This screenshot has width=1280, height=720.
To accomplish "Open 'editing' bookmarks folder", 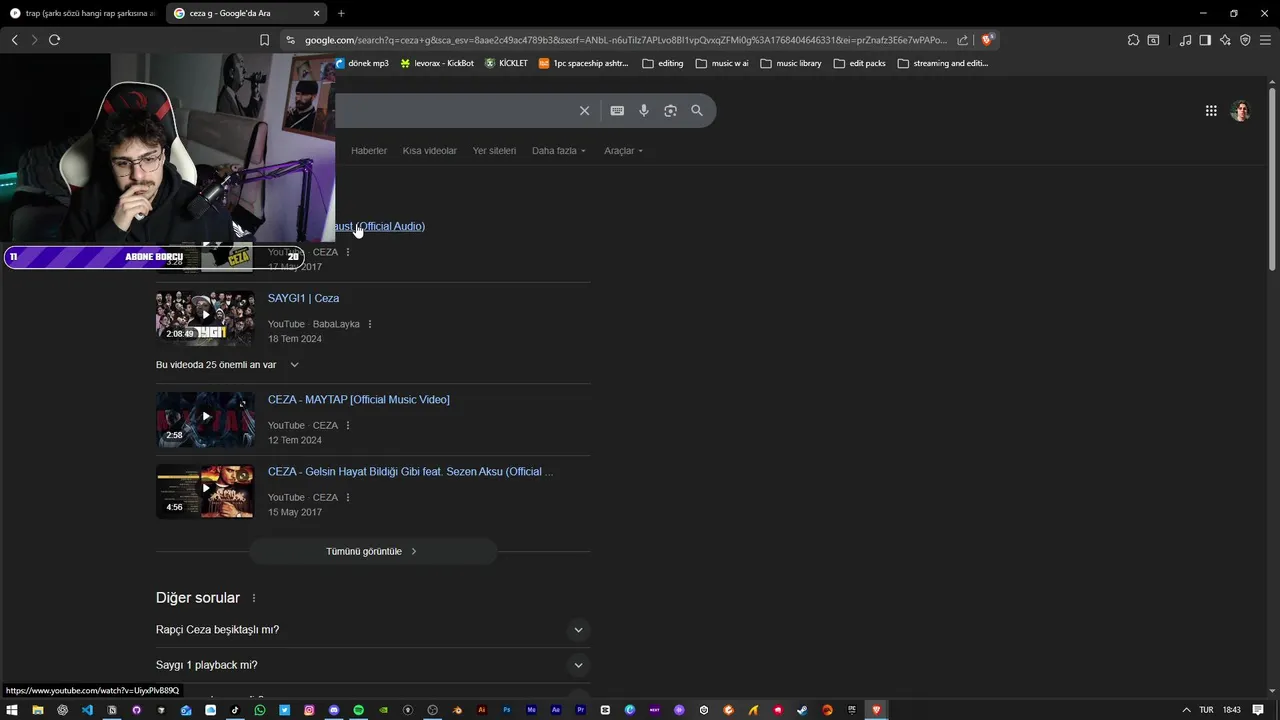I will click(663, 63).
